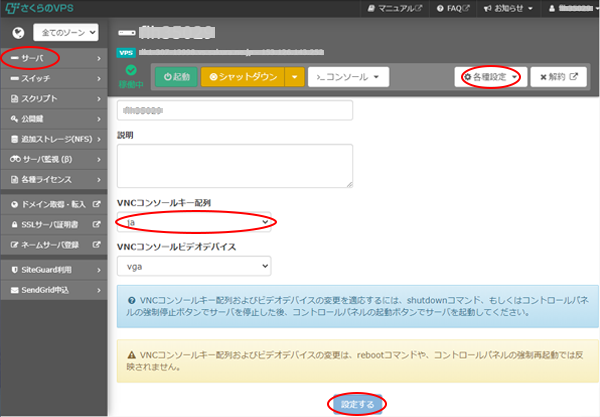Expand the shutdown options arrow
The image size is (600, 417).
point(294,77)
